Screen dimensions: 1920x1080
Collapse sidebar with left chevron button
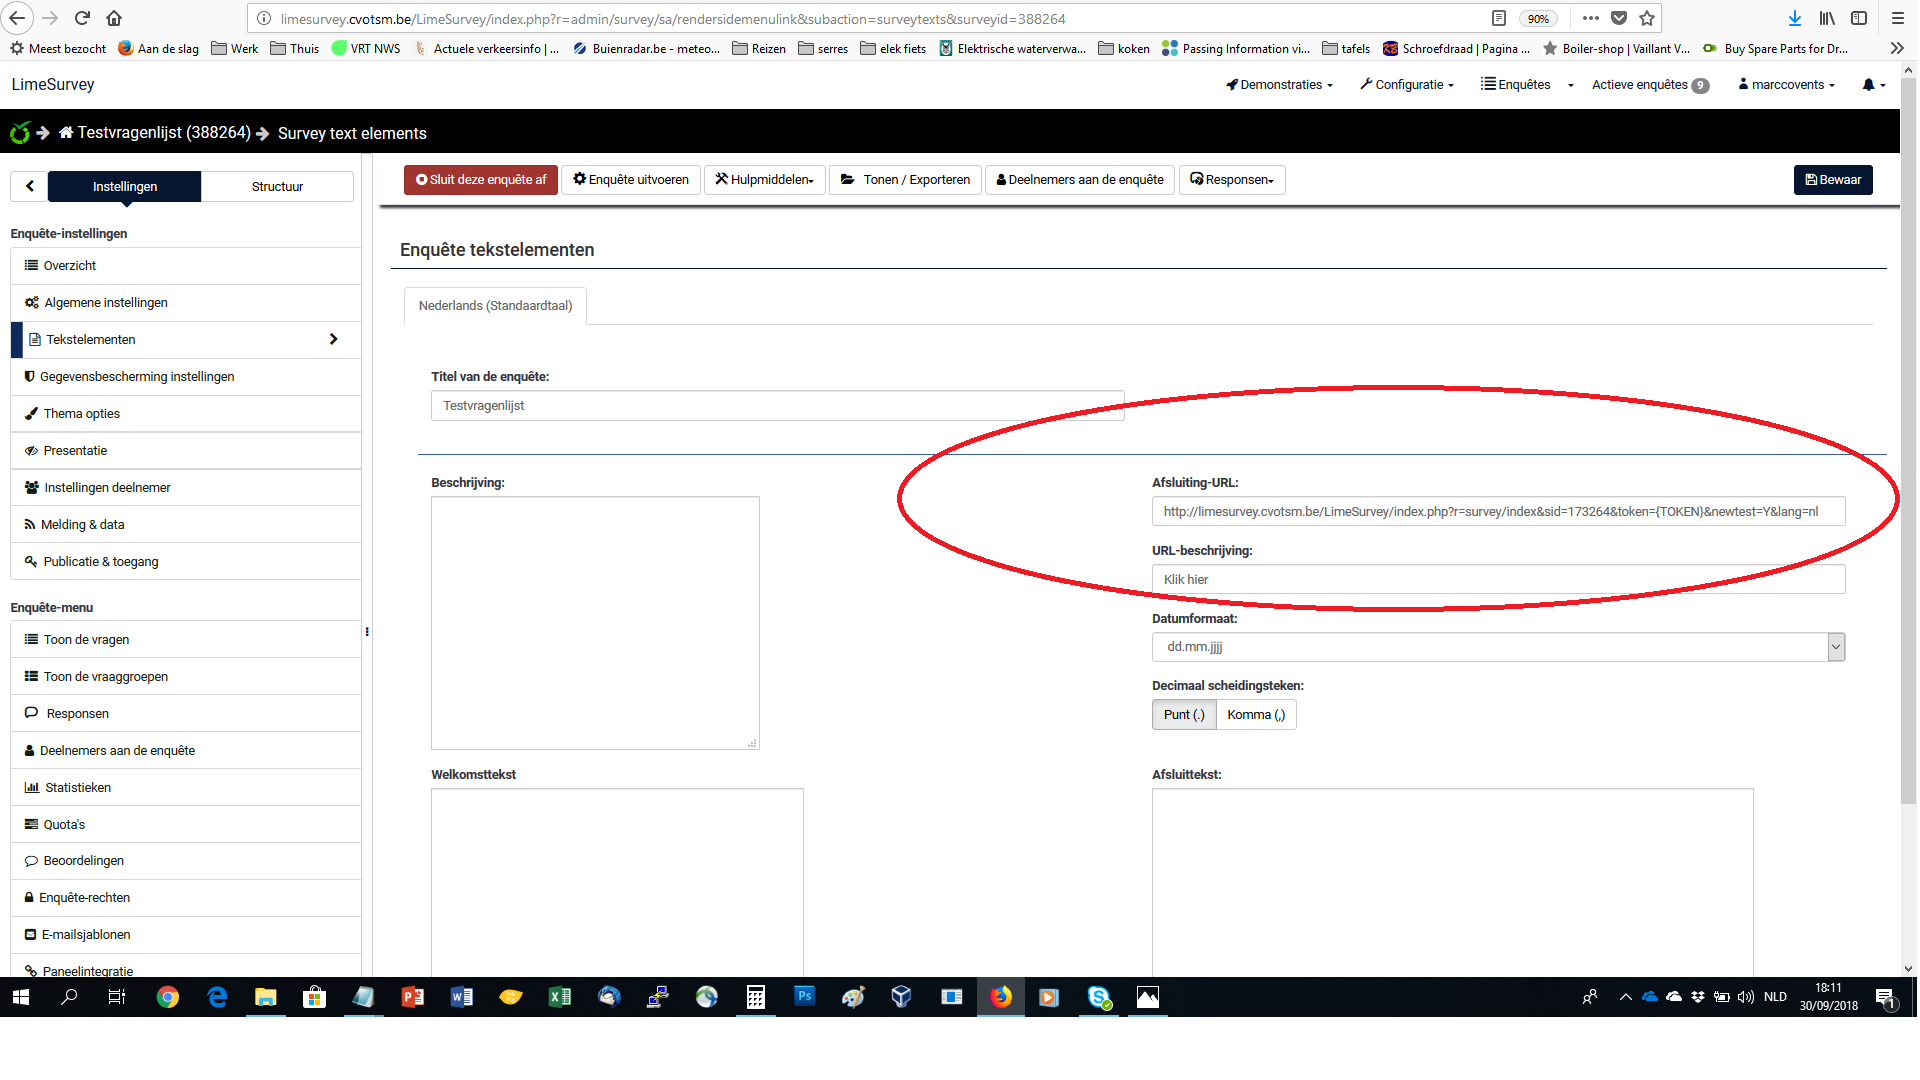[30, 186]
